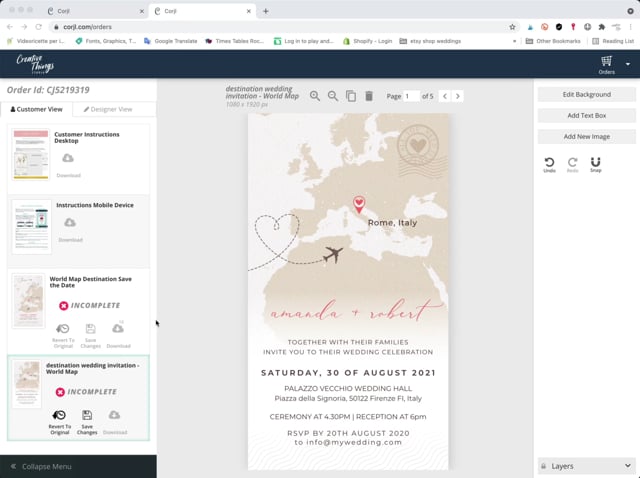
Task: Select the Customer View tab
Action: point(37,109)
